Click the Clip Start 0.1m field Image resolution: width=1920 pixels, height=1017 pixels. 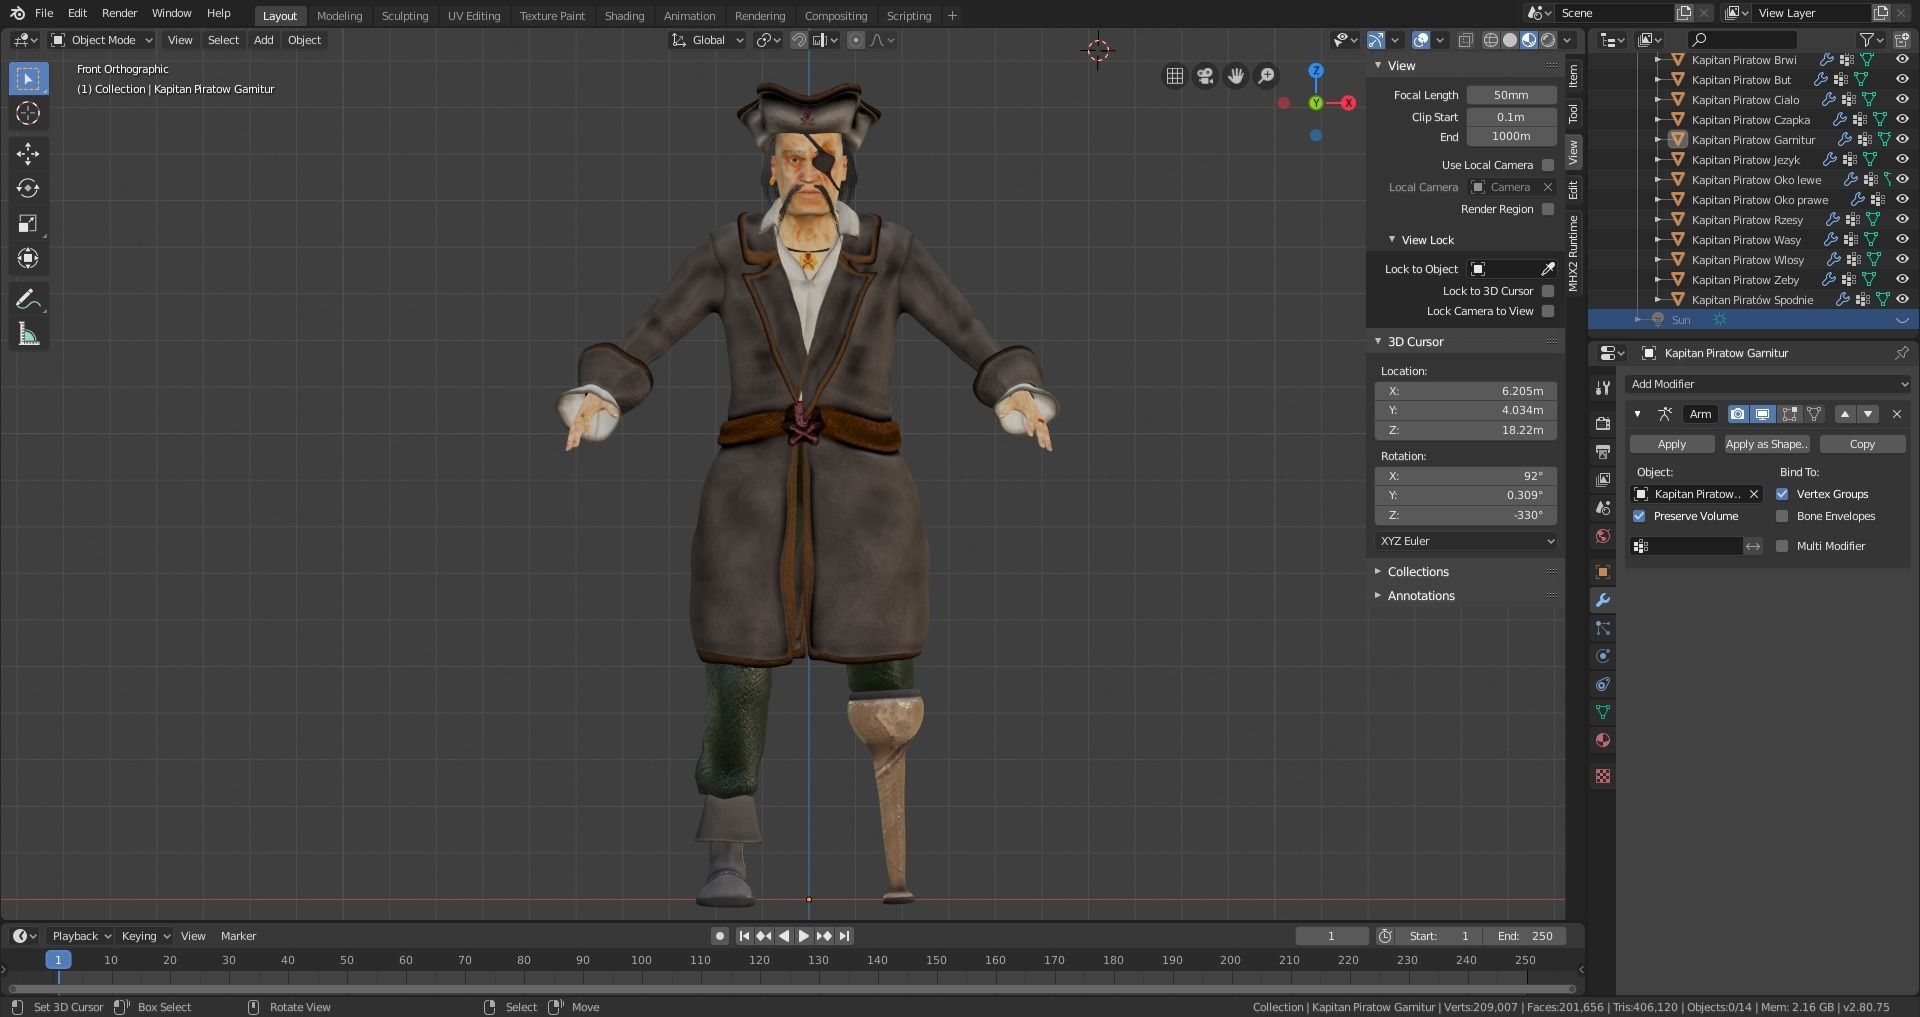pyautogui.click(x=1511, y=117)
